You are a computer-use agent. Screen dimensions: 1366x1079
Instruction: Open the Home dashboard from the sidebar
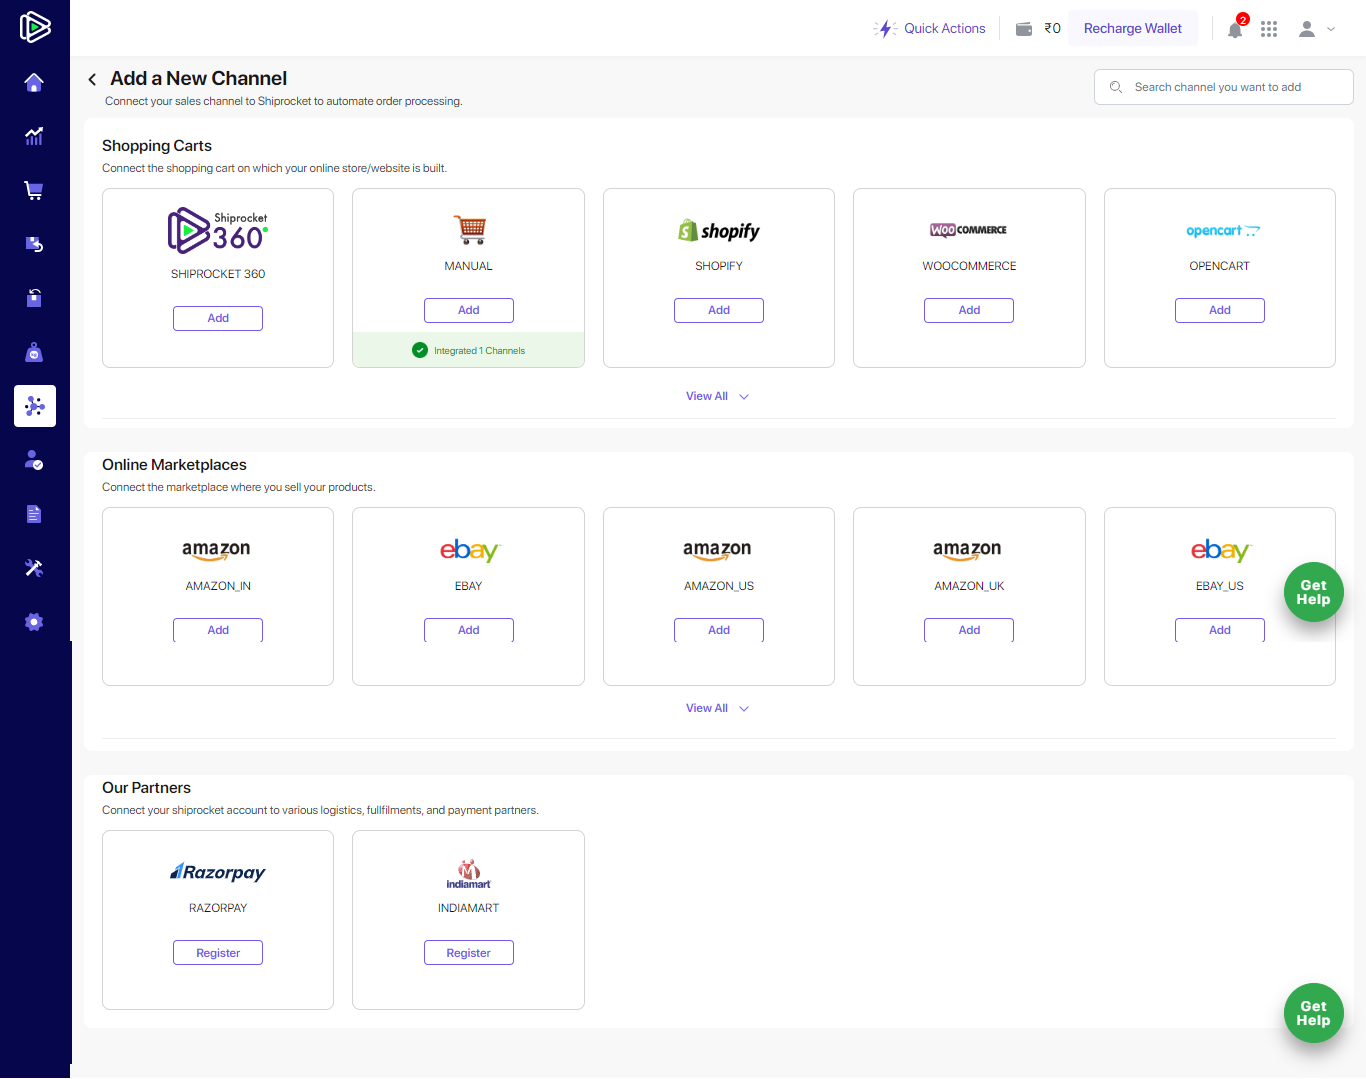coord(34,83)
